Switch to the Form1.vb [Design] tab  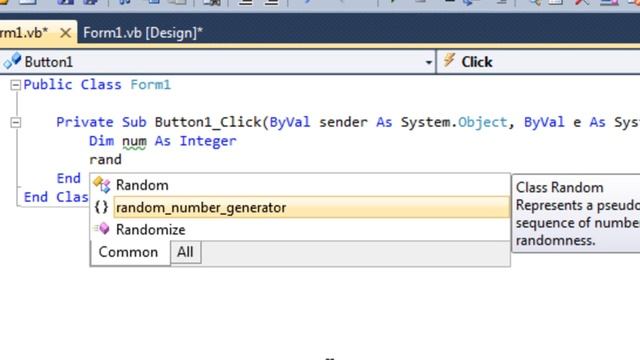(x=142, y=33)
